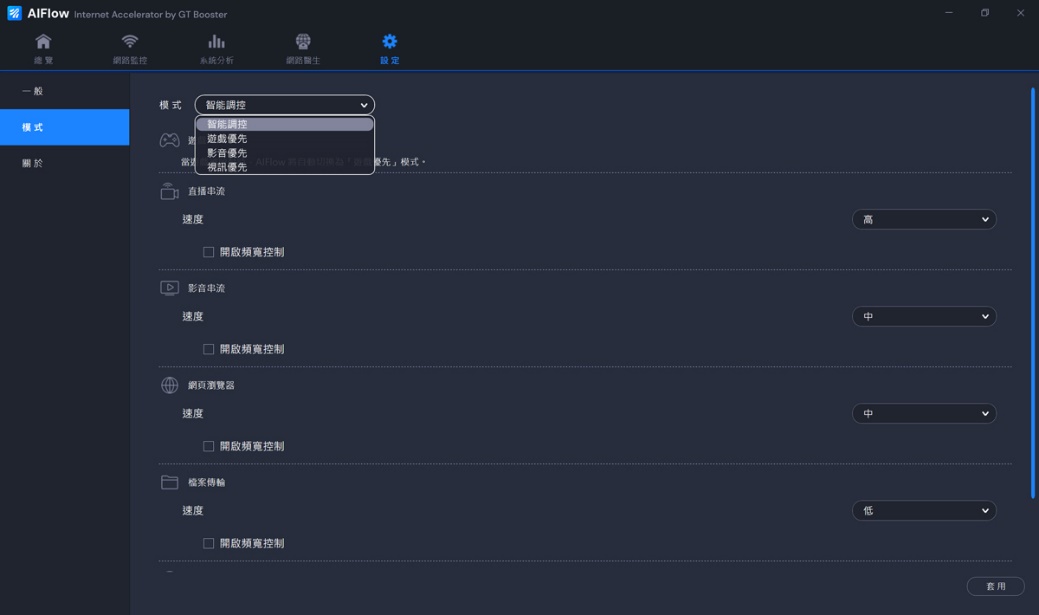The height and width of the screenshot is (615, 1039).
Task: Open 網頁瀏覽器 speed dropdown showing 中
Action: tap(923, 414)
